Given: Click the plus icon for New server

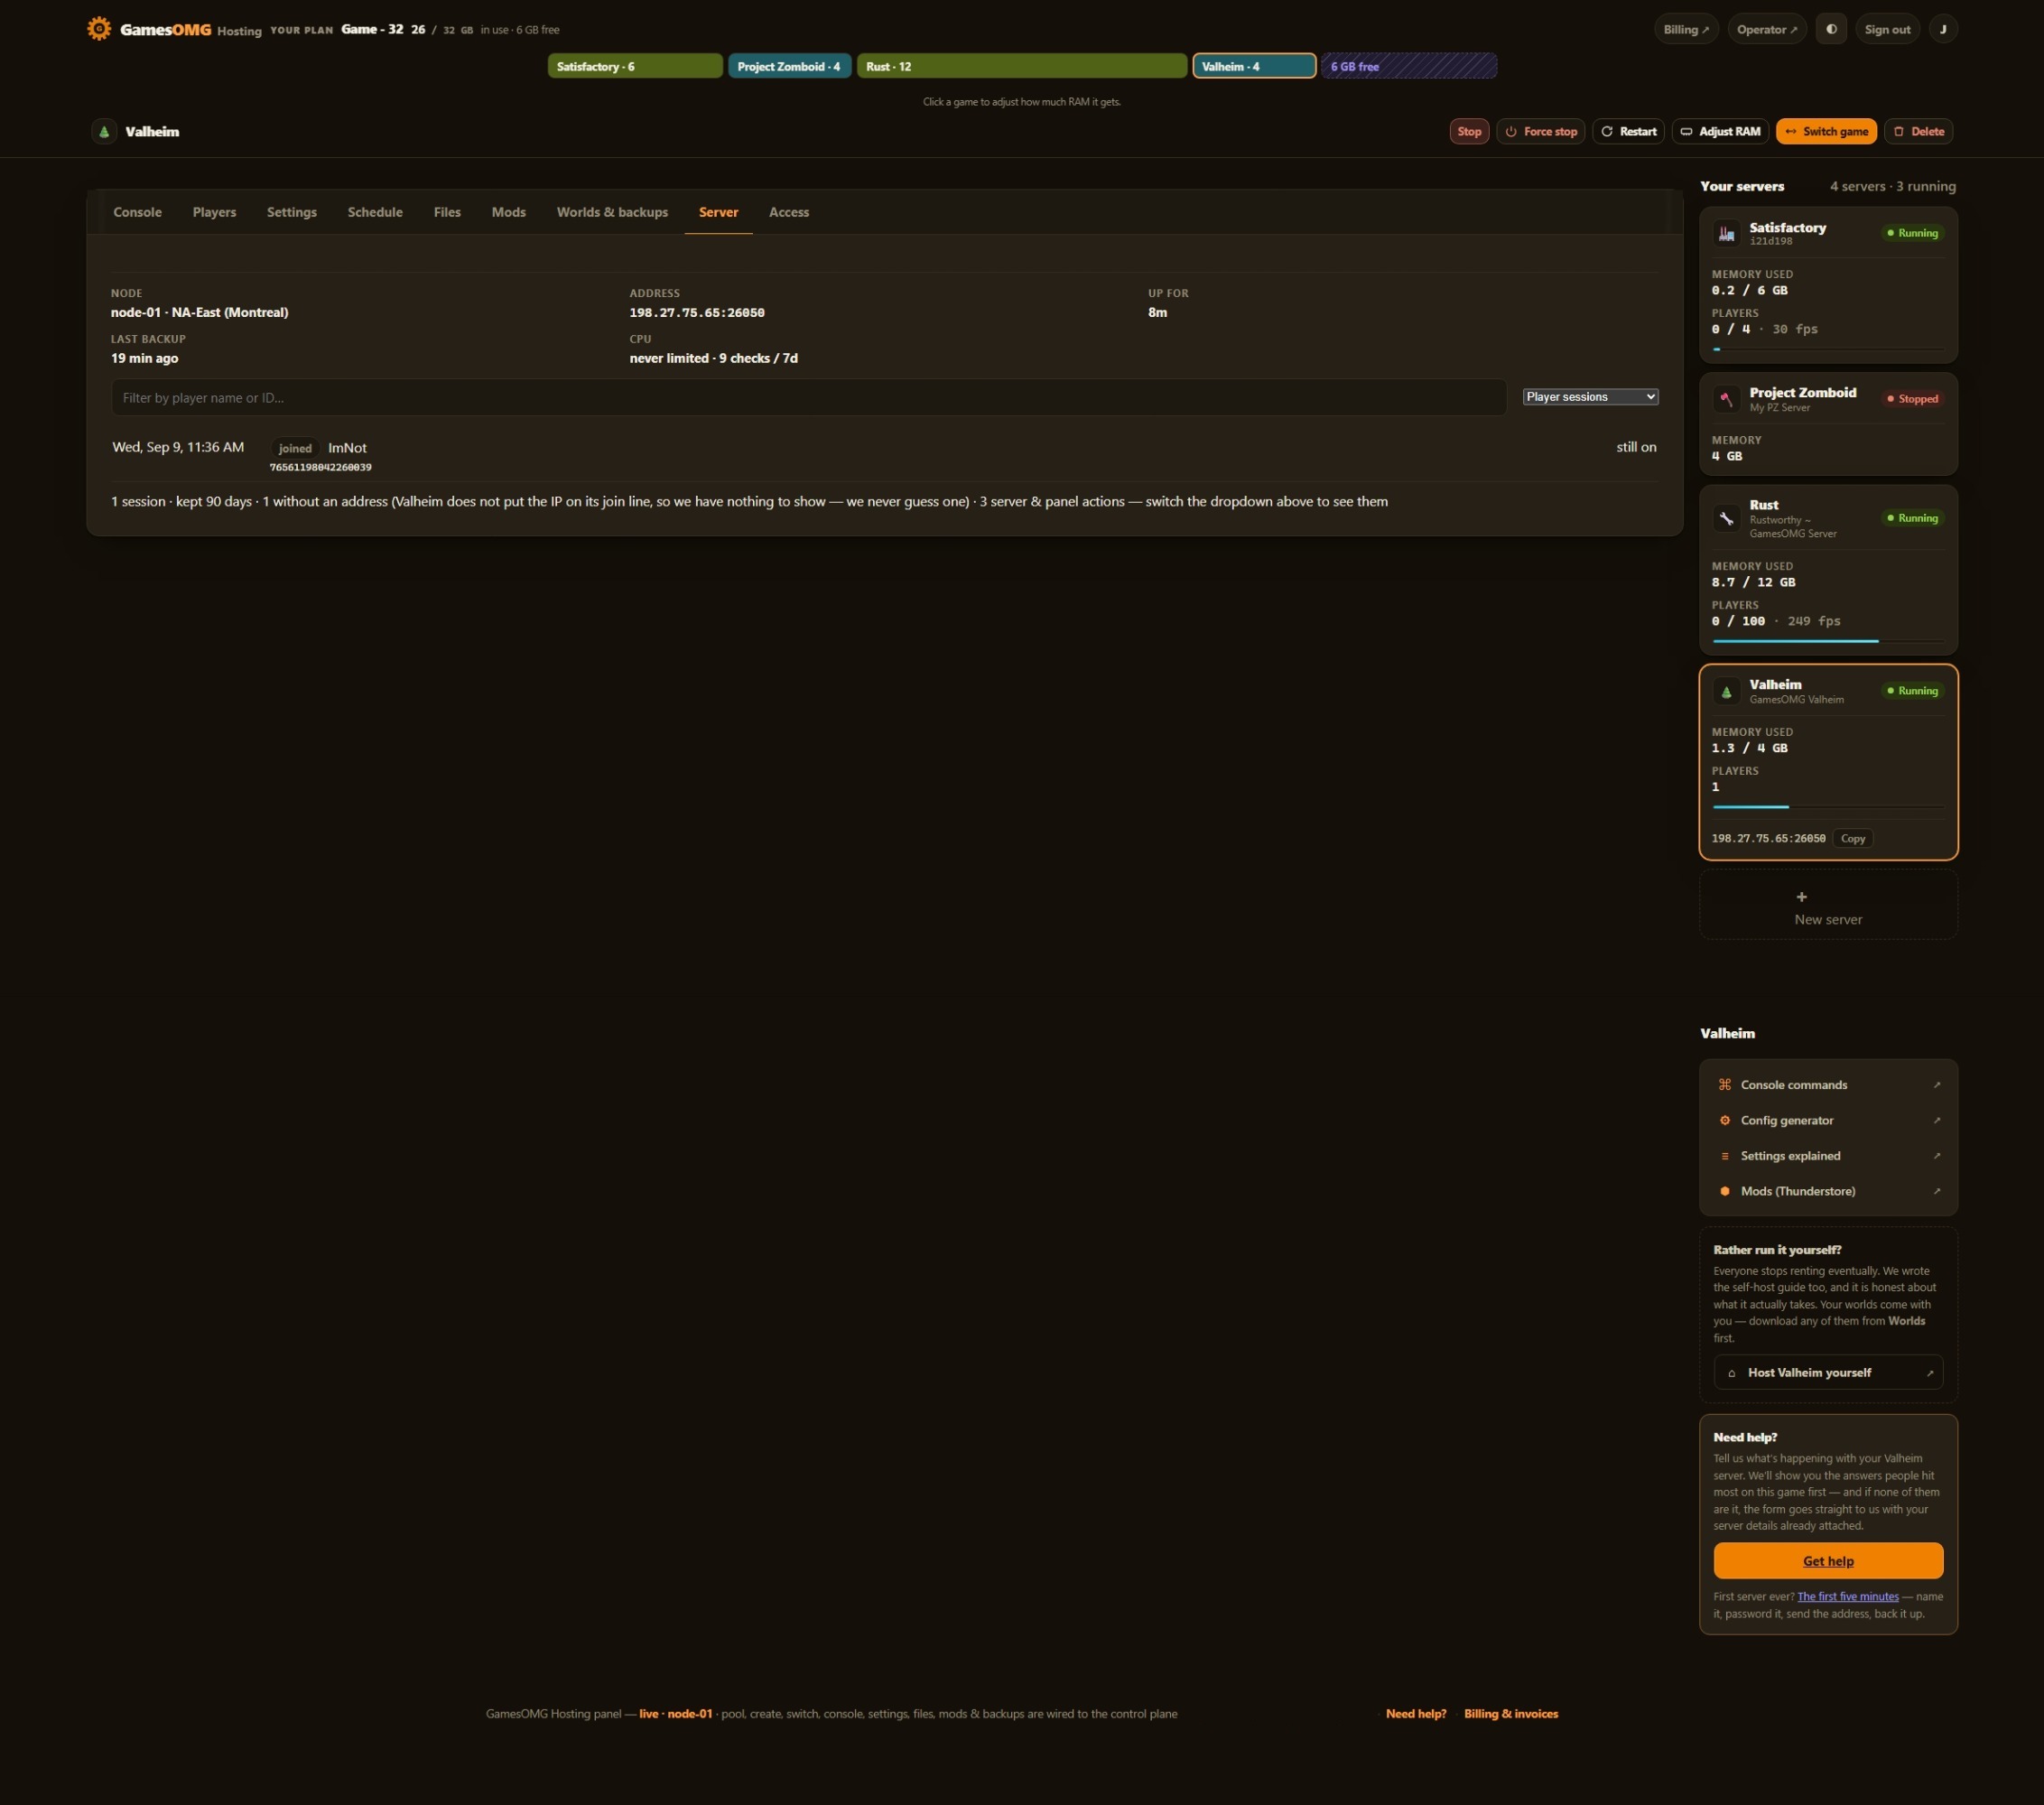Looking at the screenshot, I should click(1801, 897).
